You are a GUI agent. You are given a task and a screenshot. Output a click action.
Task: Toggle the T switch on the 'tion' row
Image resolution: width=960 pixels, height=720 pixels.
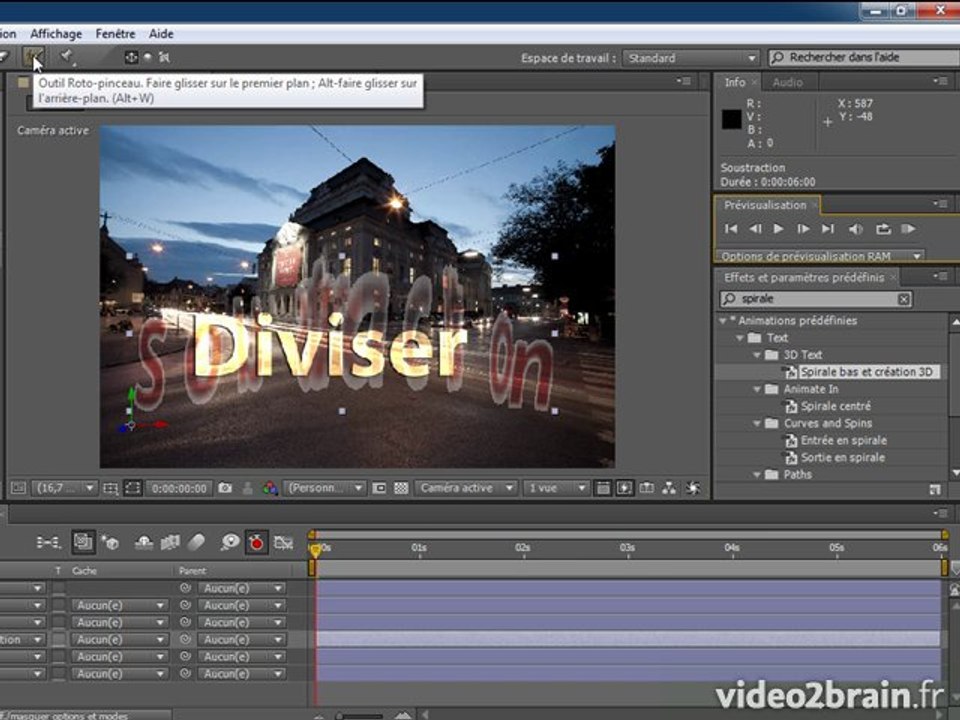point(58,639)
